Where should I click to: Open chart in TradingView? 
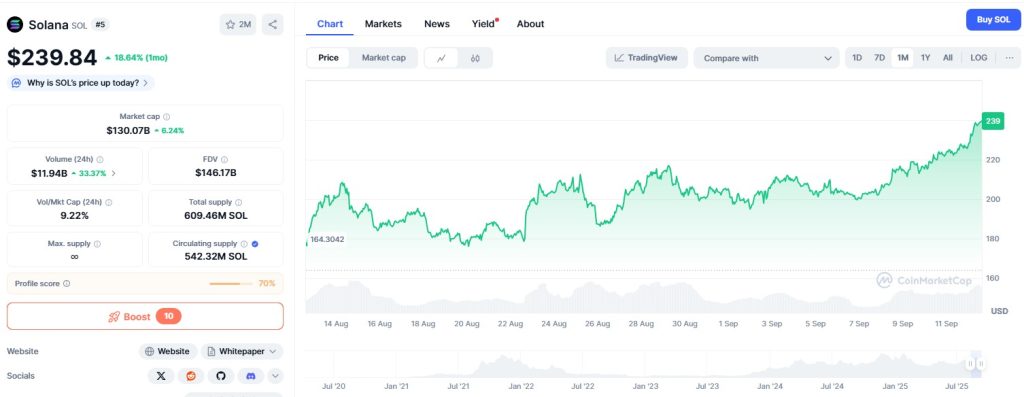(x=647, y=58)
